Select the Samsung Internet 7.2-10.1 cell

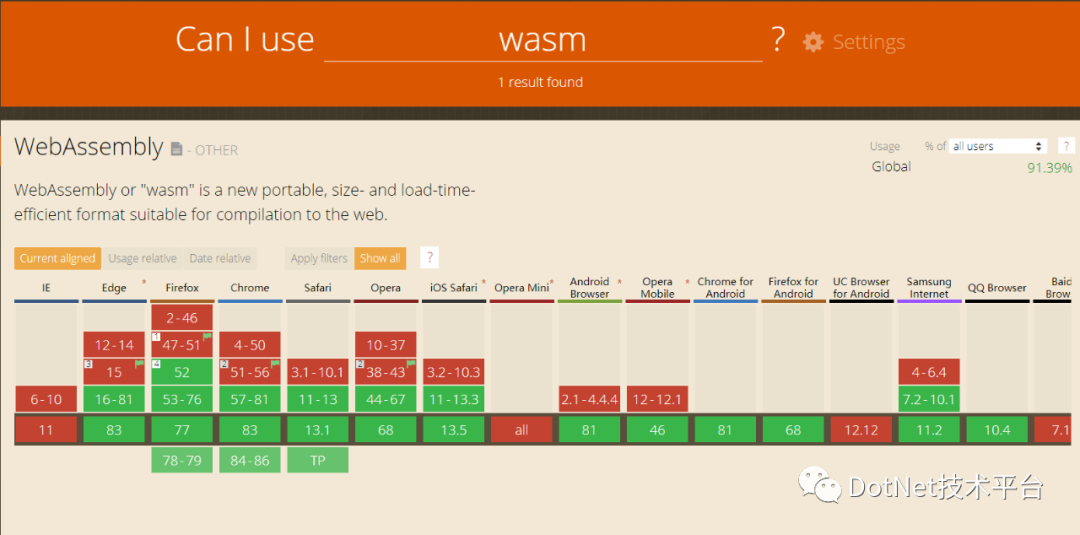pos(929,399)
